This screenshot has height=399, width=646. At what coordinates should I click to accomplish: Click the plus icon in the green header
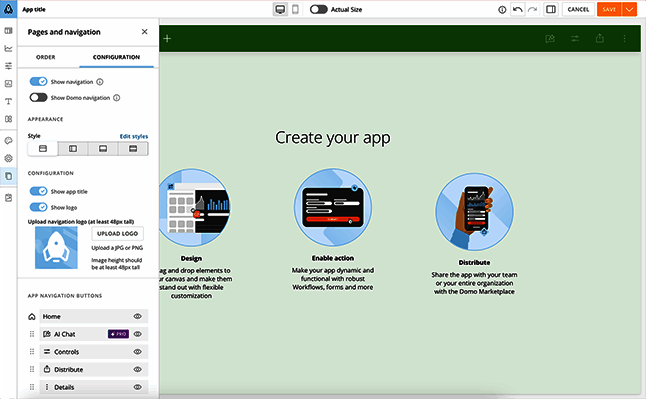pos(167,39)
